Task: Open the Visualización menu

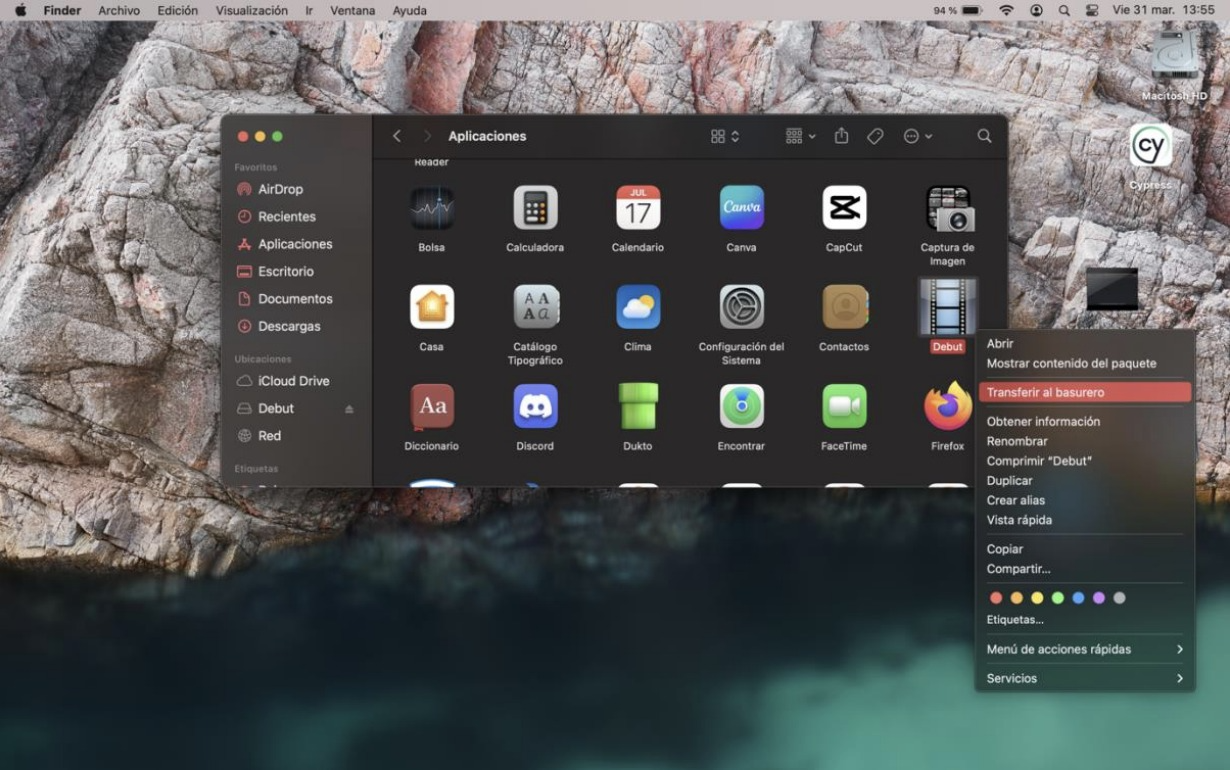Action: [252, 10]
